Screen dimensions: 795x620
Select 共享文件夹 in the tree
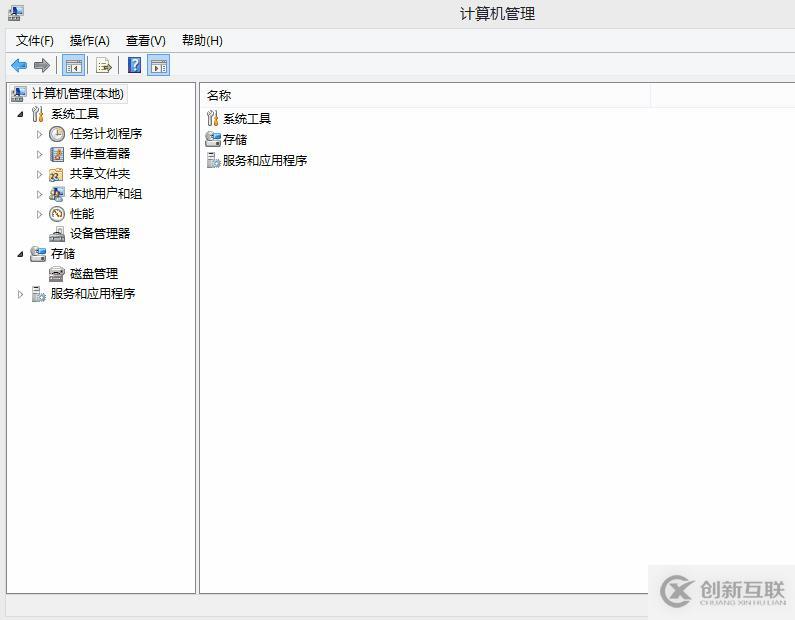(x=100, y=174)
